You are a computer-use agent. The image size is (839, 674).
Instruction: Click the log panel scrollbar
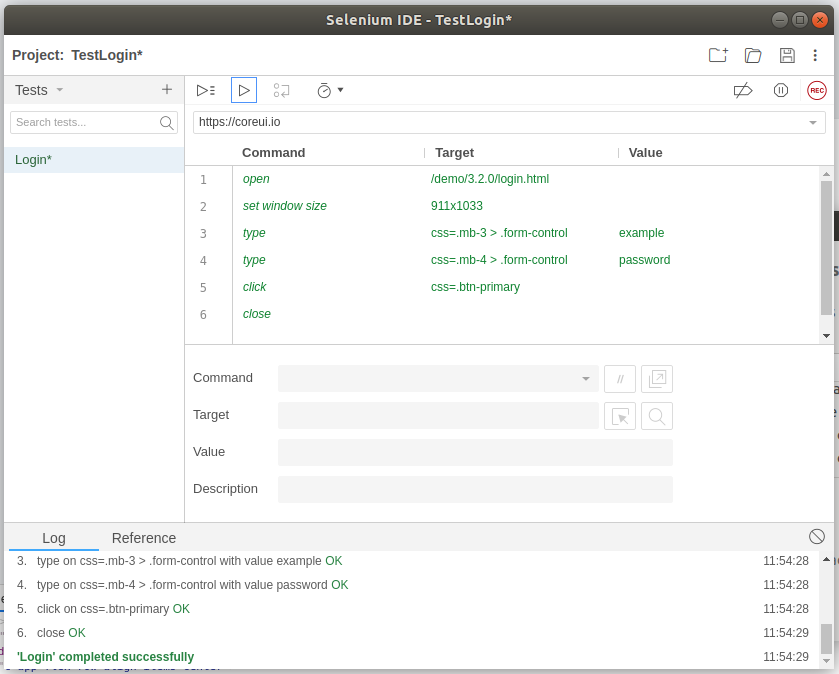point(826,639)
